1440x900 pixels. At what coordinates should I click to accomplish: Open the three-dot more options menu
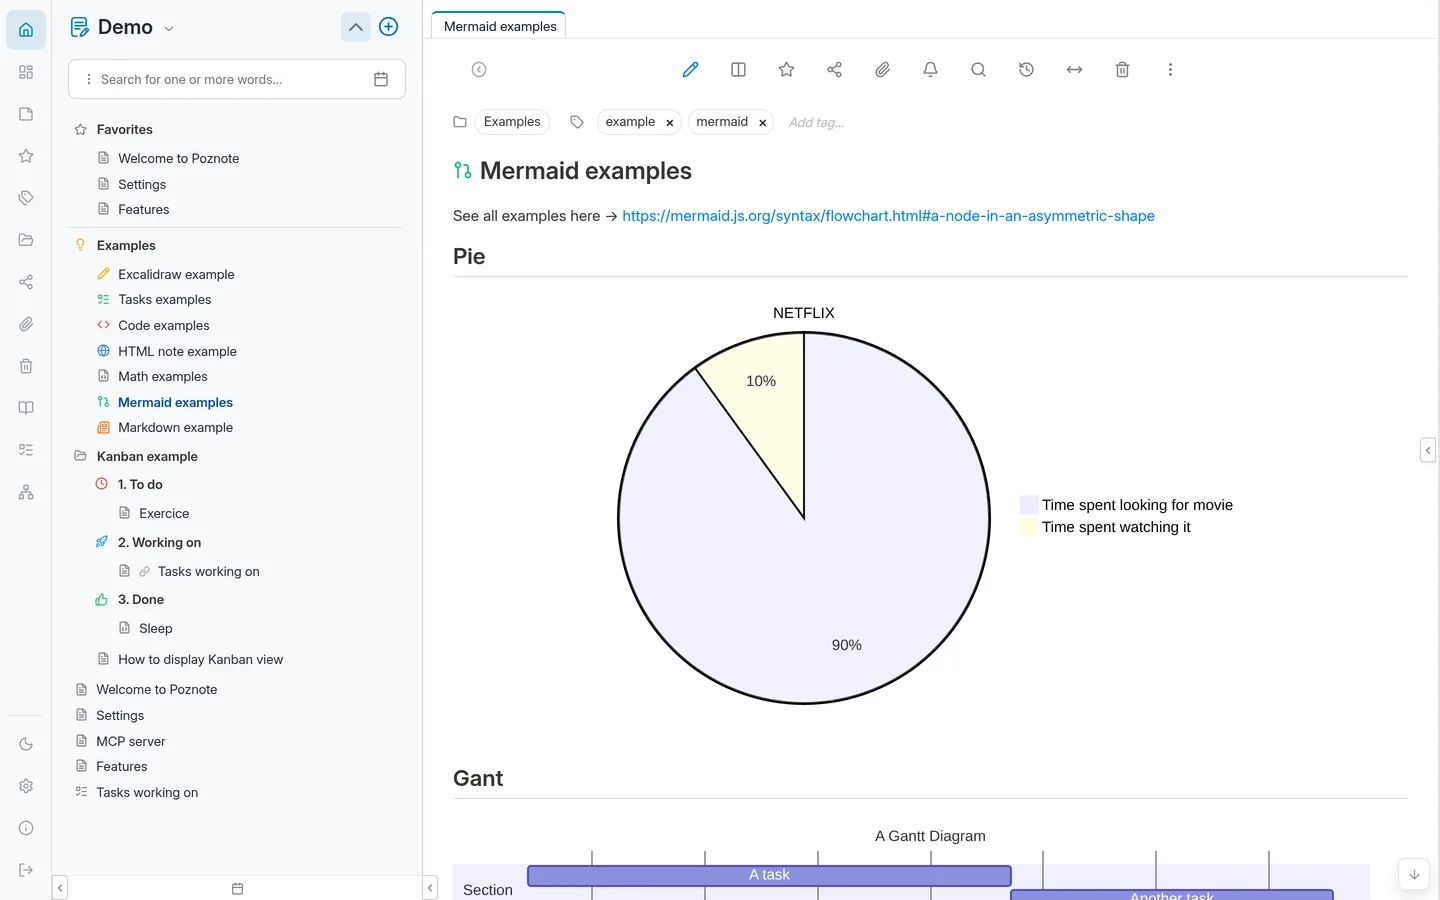click(1170, 70)
